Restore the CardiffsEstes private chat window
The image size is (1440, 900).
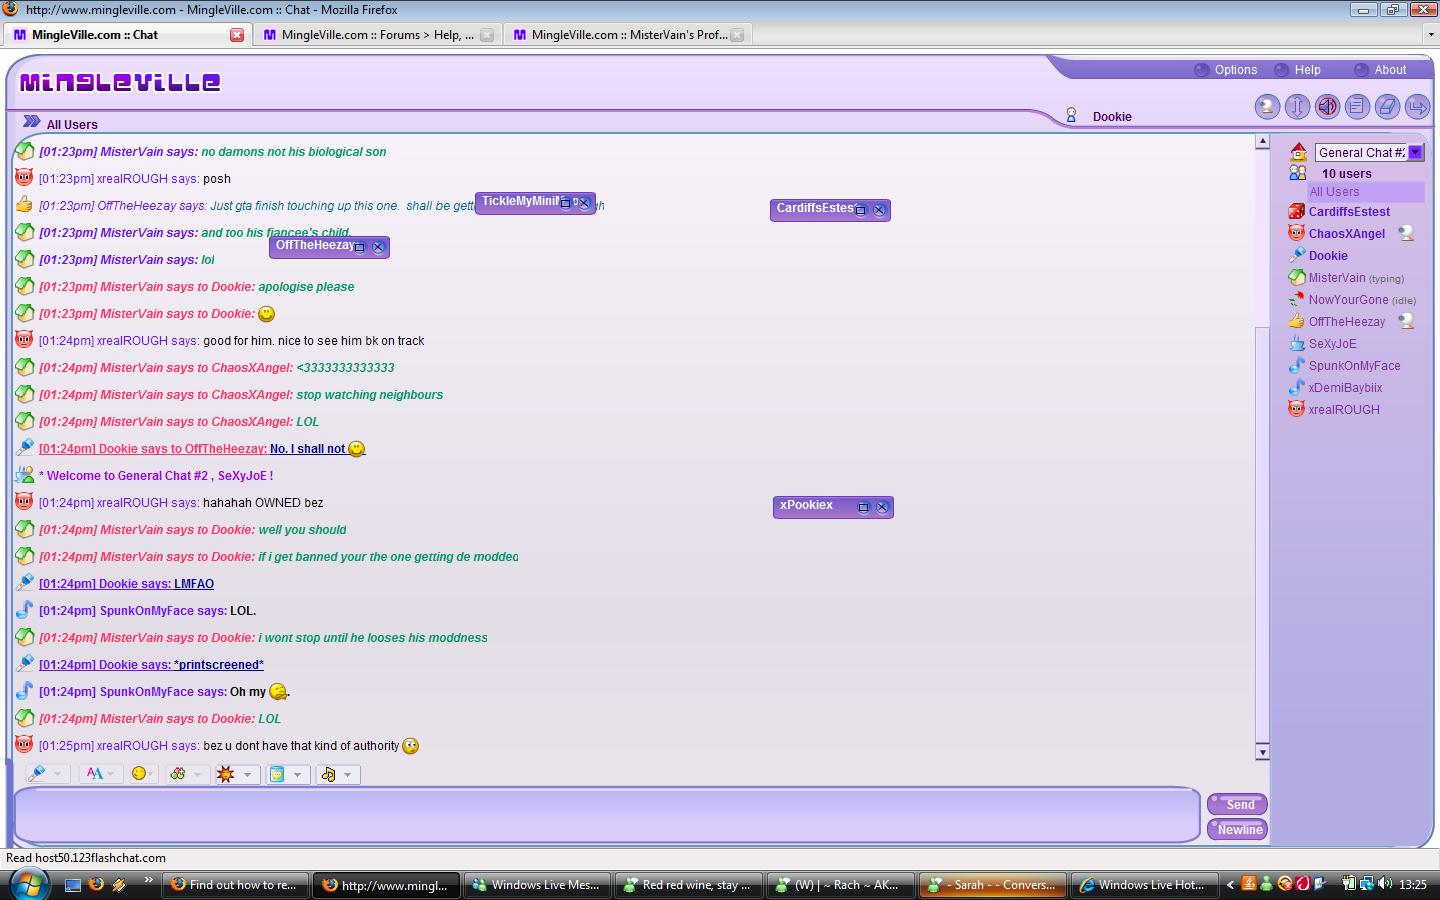coord(860,210)
